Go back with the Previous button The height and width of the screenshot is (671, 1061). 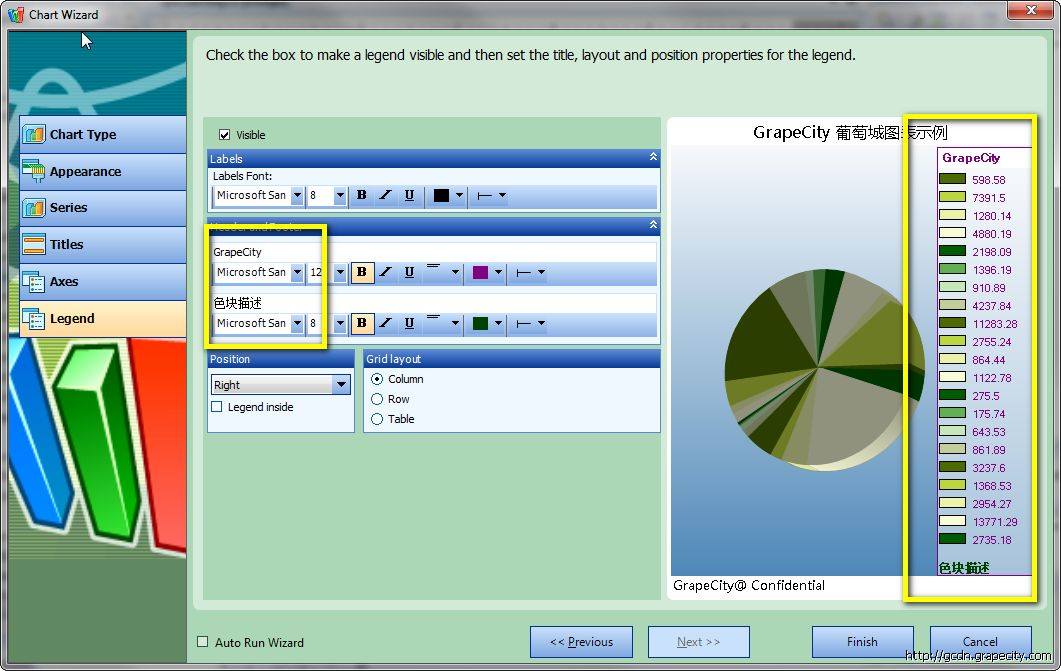(581, 642)
